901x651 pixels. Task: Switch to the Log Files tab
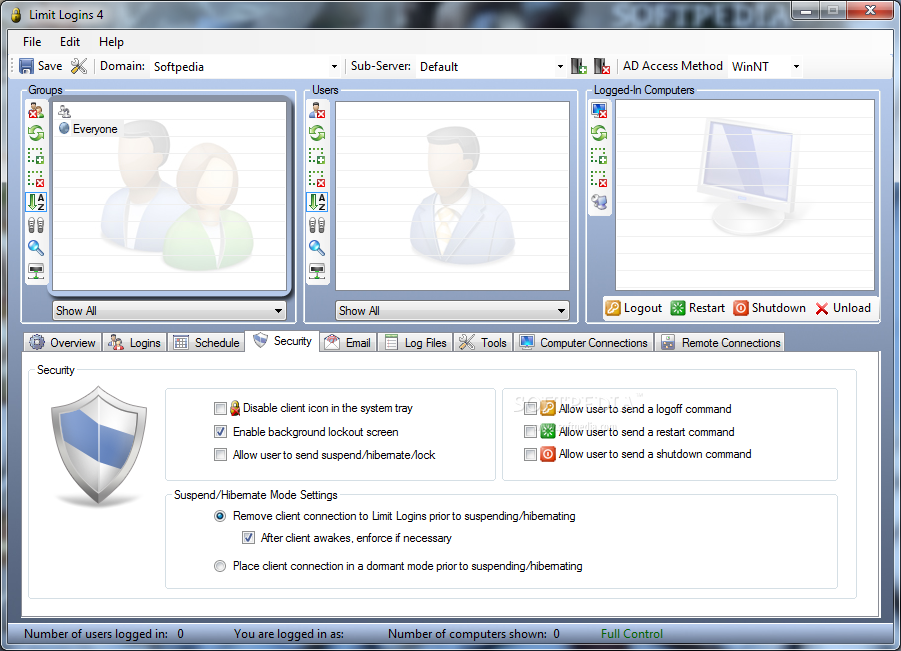coord(415,342)
